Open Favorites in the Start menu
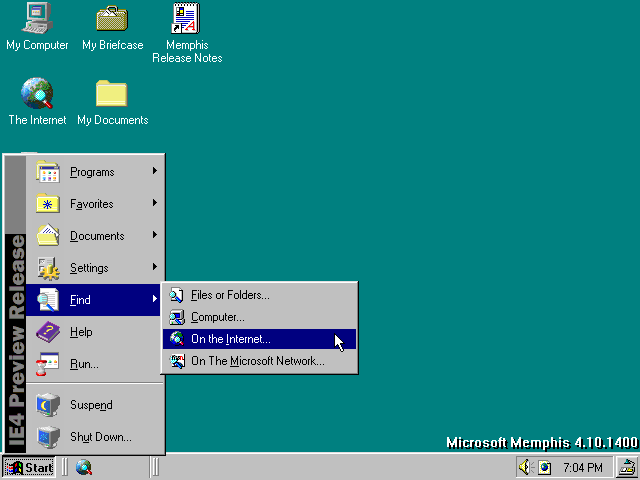The height and width of the screenshot is (480, 640). pyautogui.click(x=94, y=204)
